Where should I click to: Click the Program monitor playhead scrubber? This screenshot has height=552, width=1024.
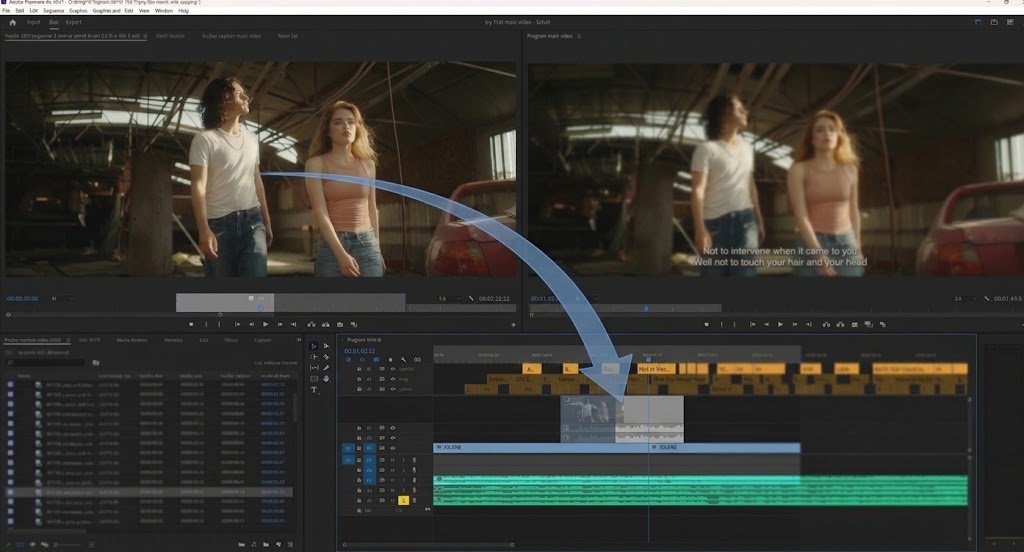[x=646, y=308]
